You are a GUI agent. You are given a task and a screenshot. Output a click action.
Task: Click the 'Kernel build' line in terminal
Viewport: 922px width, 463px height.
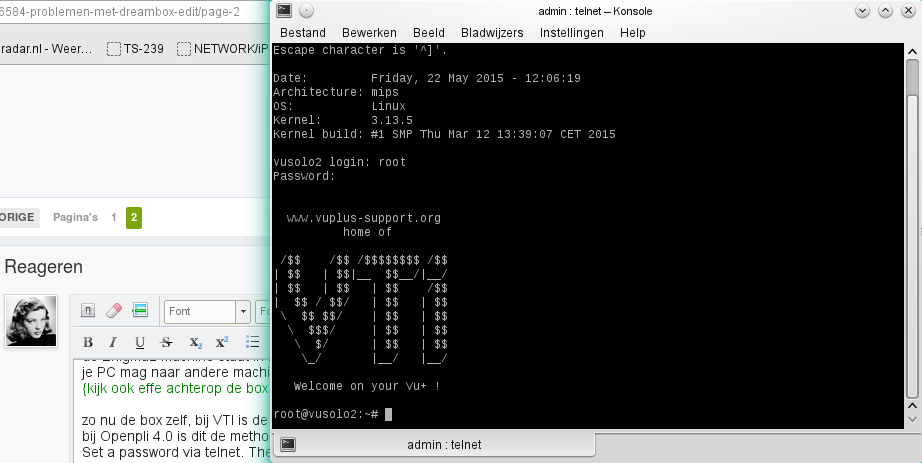coord(445,134)
